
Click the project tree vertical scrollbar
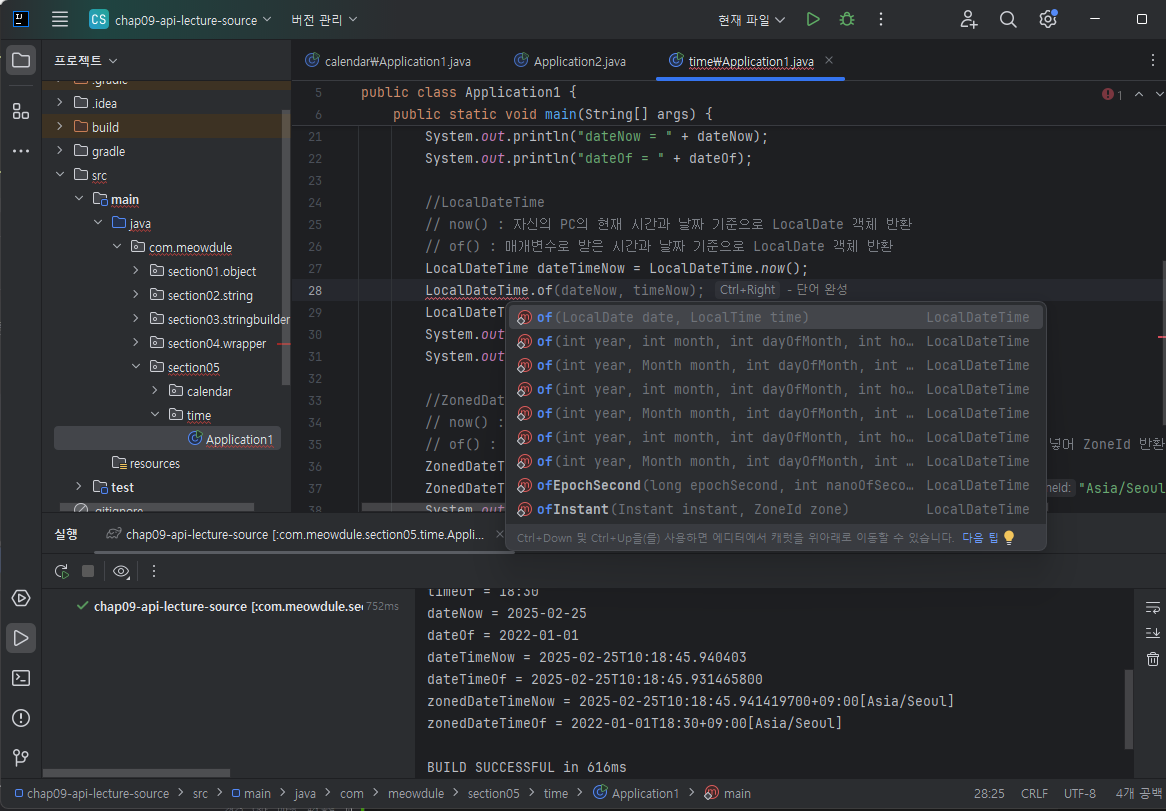point(286,248)
